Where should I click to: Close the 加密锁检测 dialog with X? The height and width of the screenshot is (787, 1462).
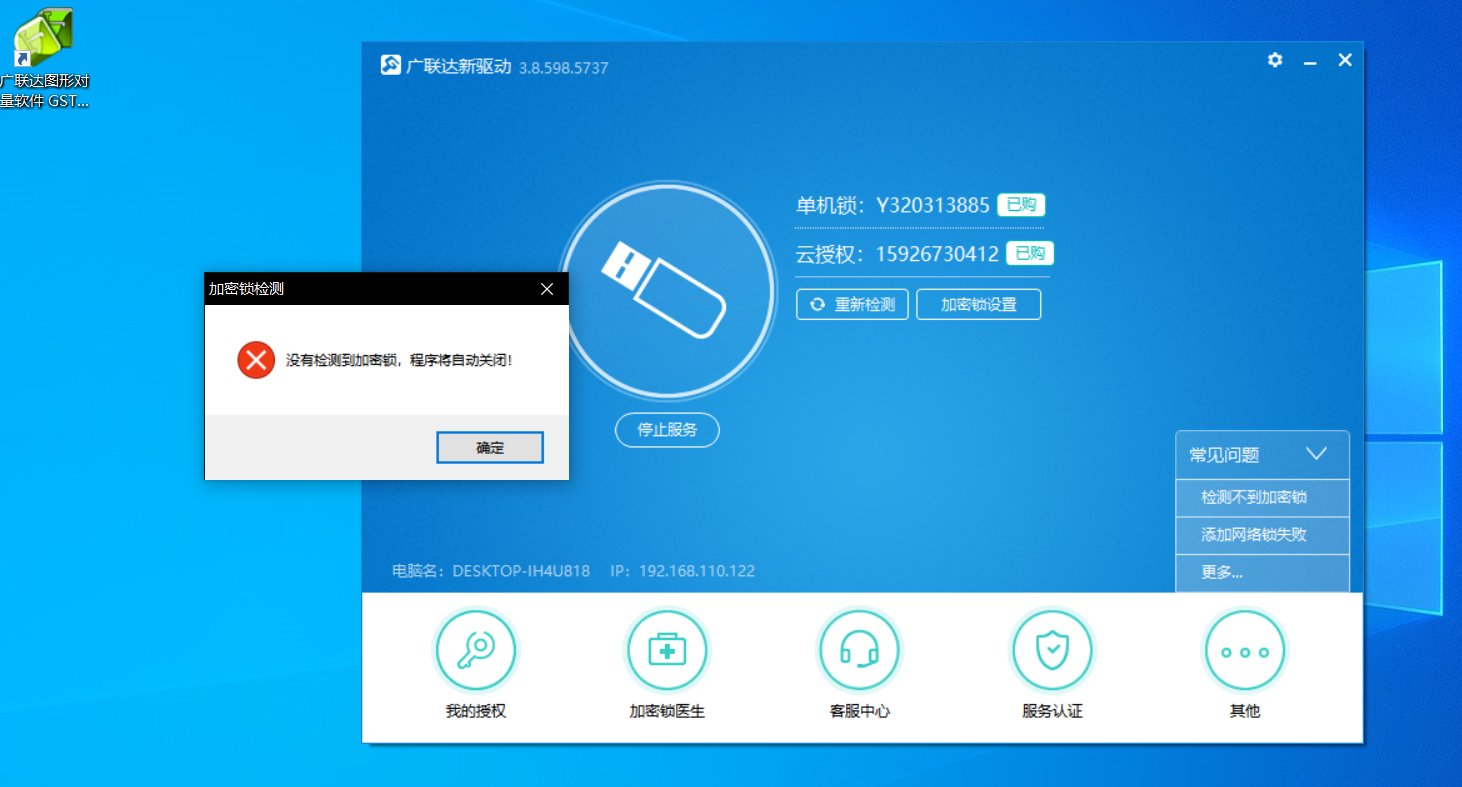(x=547, y=289)
